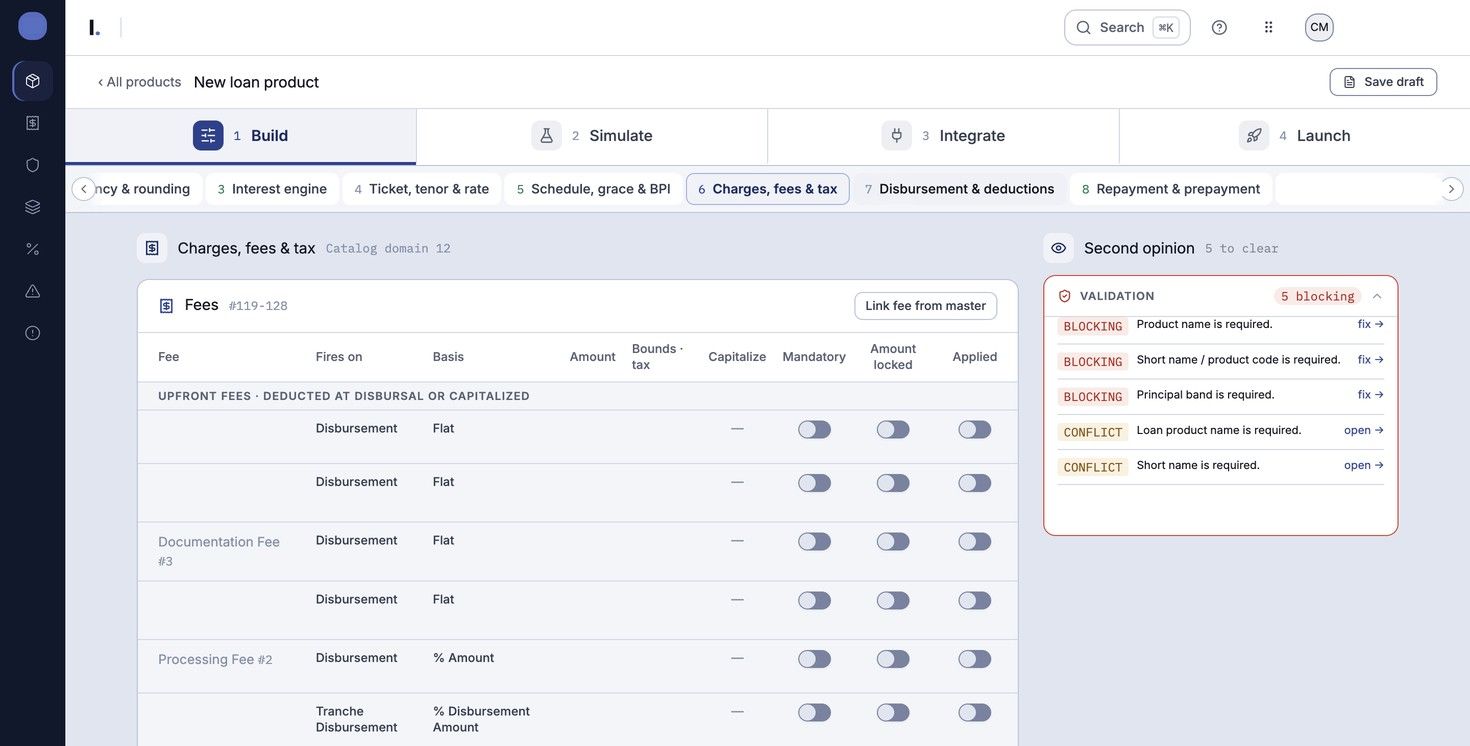Click the round app logo in sidebar
This screenshot has width=1470, height=746.
click(x=32, y=26)
